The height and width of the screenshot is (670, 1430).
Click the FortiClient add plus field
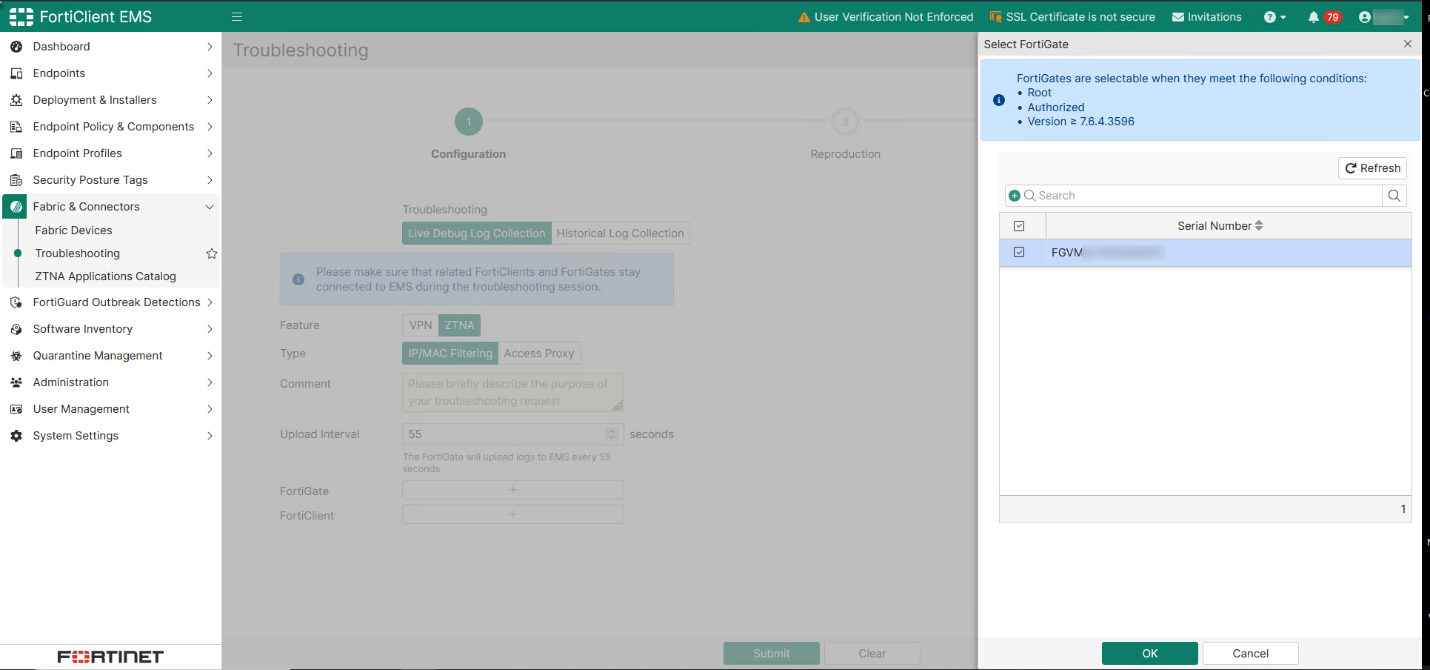[513, 514]
